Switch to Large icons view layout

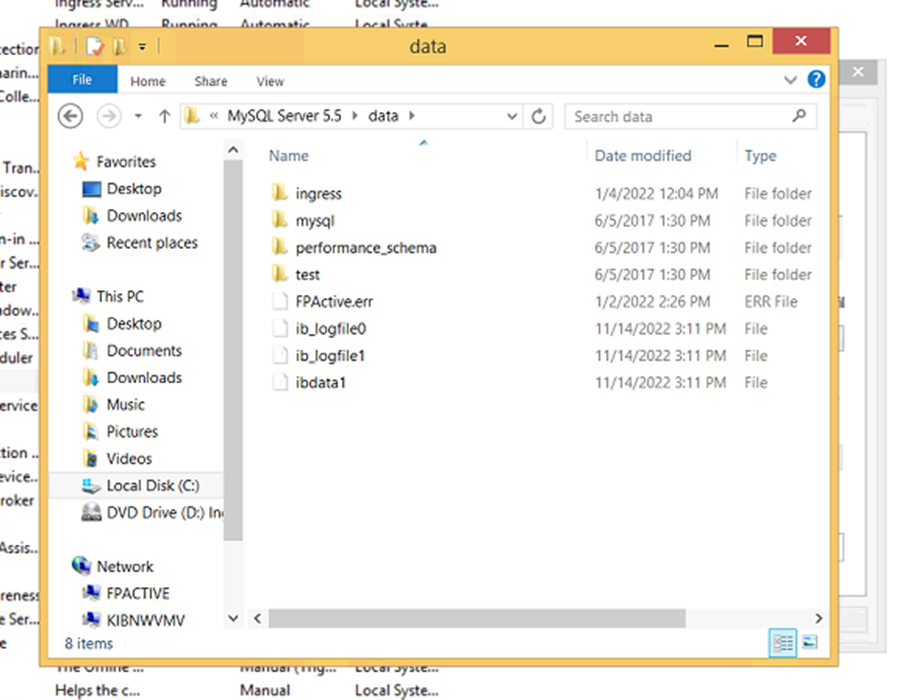click(x=810, y=642)
